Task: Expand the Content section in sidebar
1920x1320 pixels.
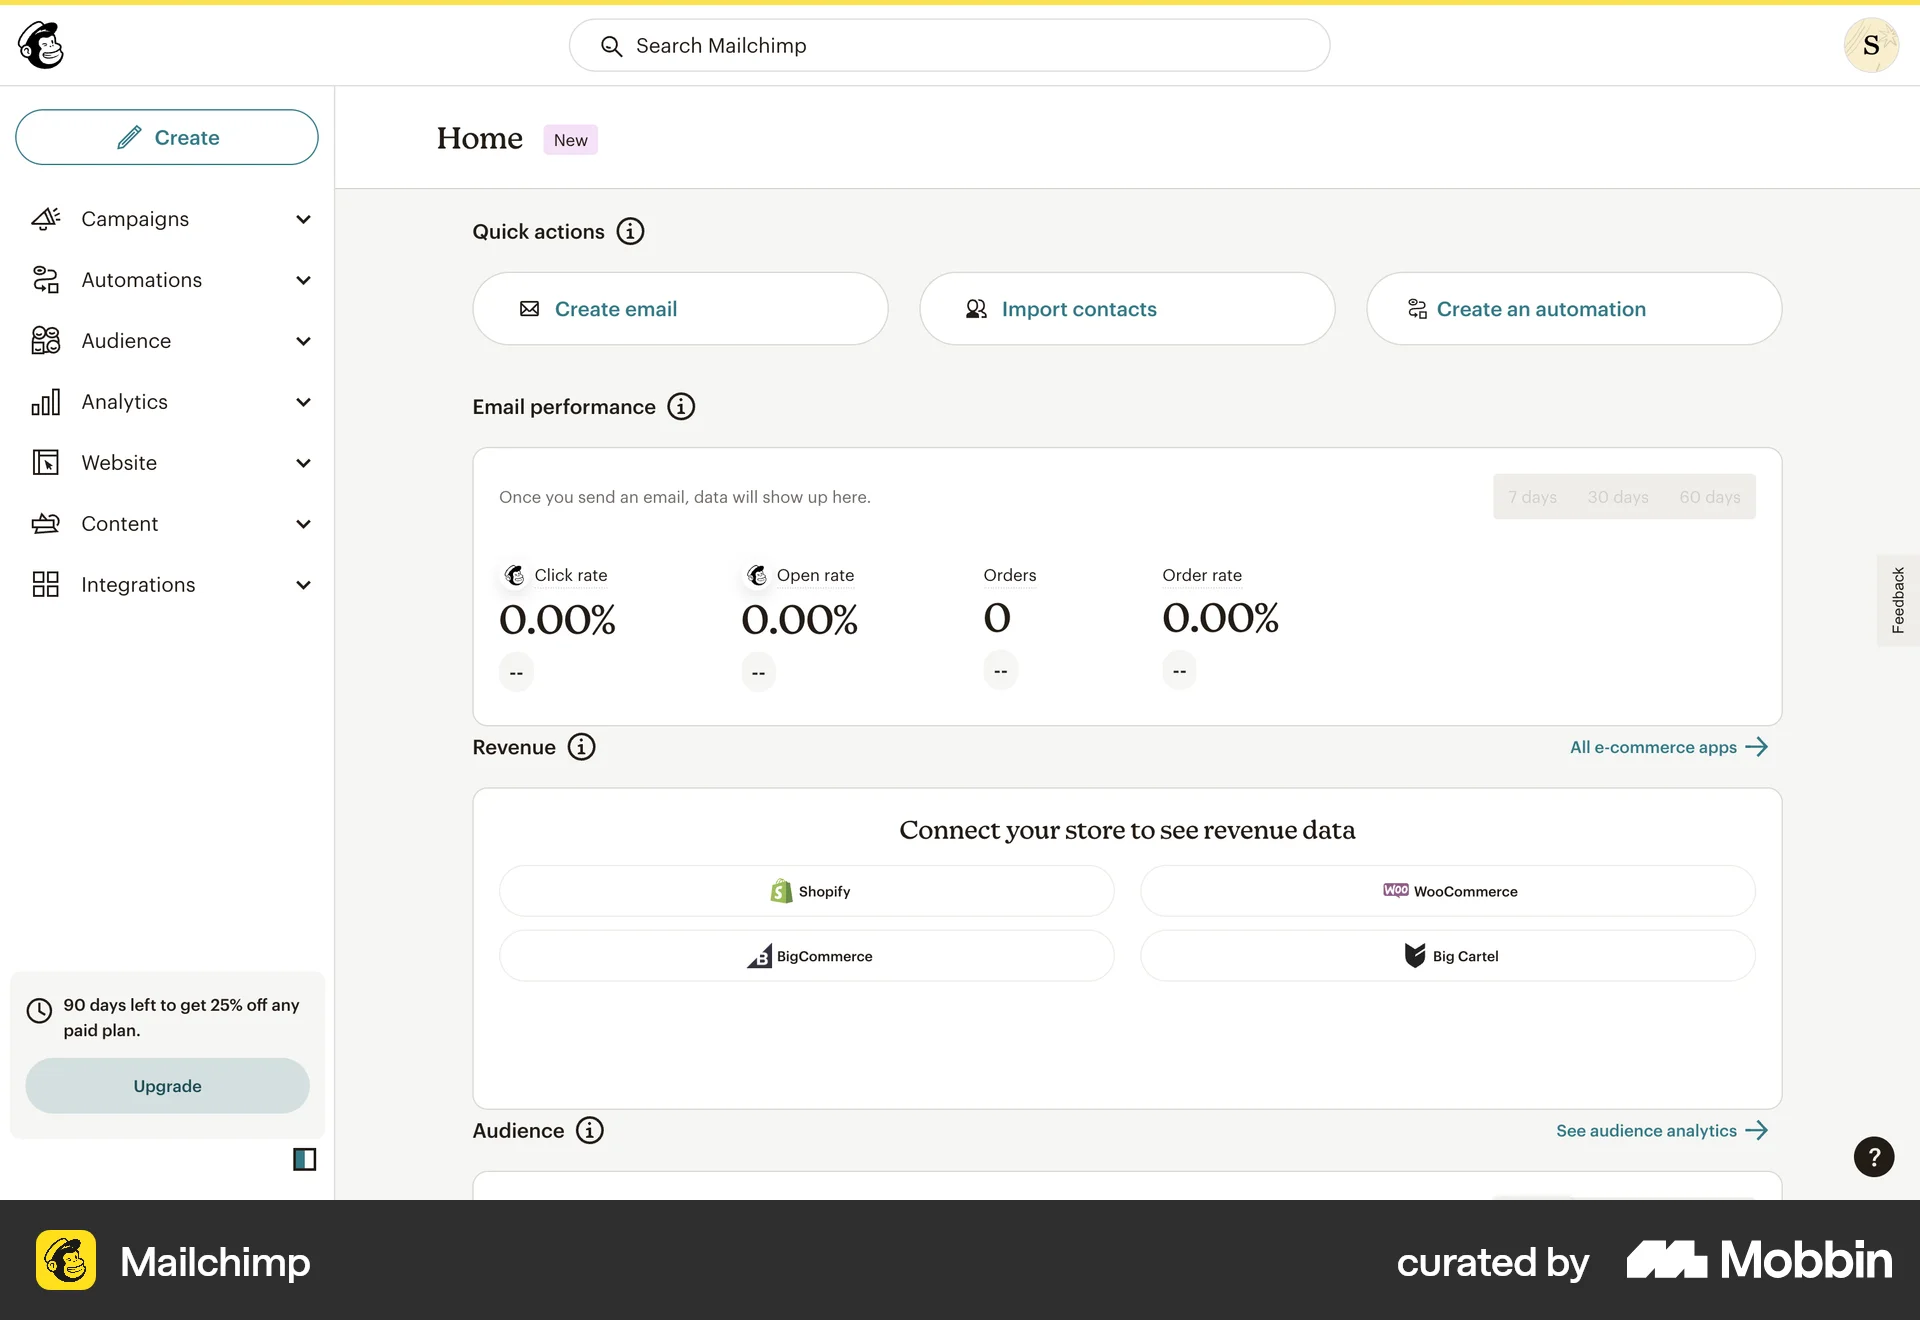Action: pos(303,523)
